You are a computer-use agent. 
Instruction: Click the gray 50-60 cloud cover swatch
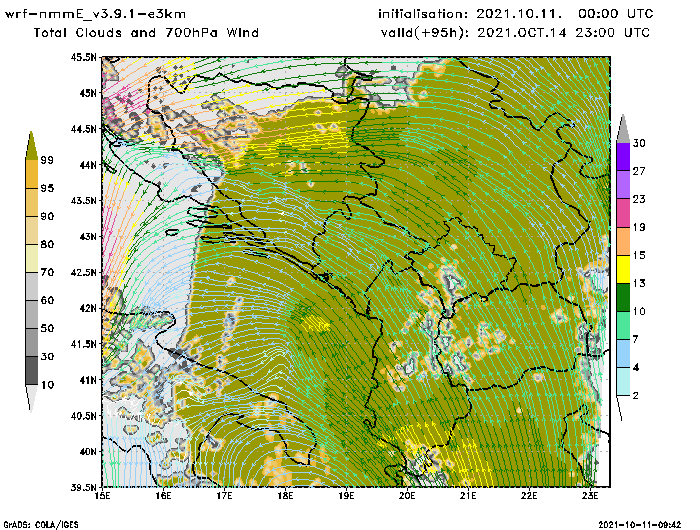click(x=31, y=315)
